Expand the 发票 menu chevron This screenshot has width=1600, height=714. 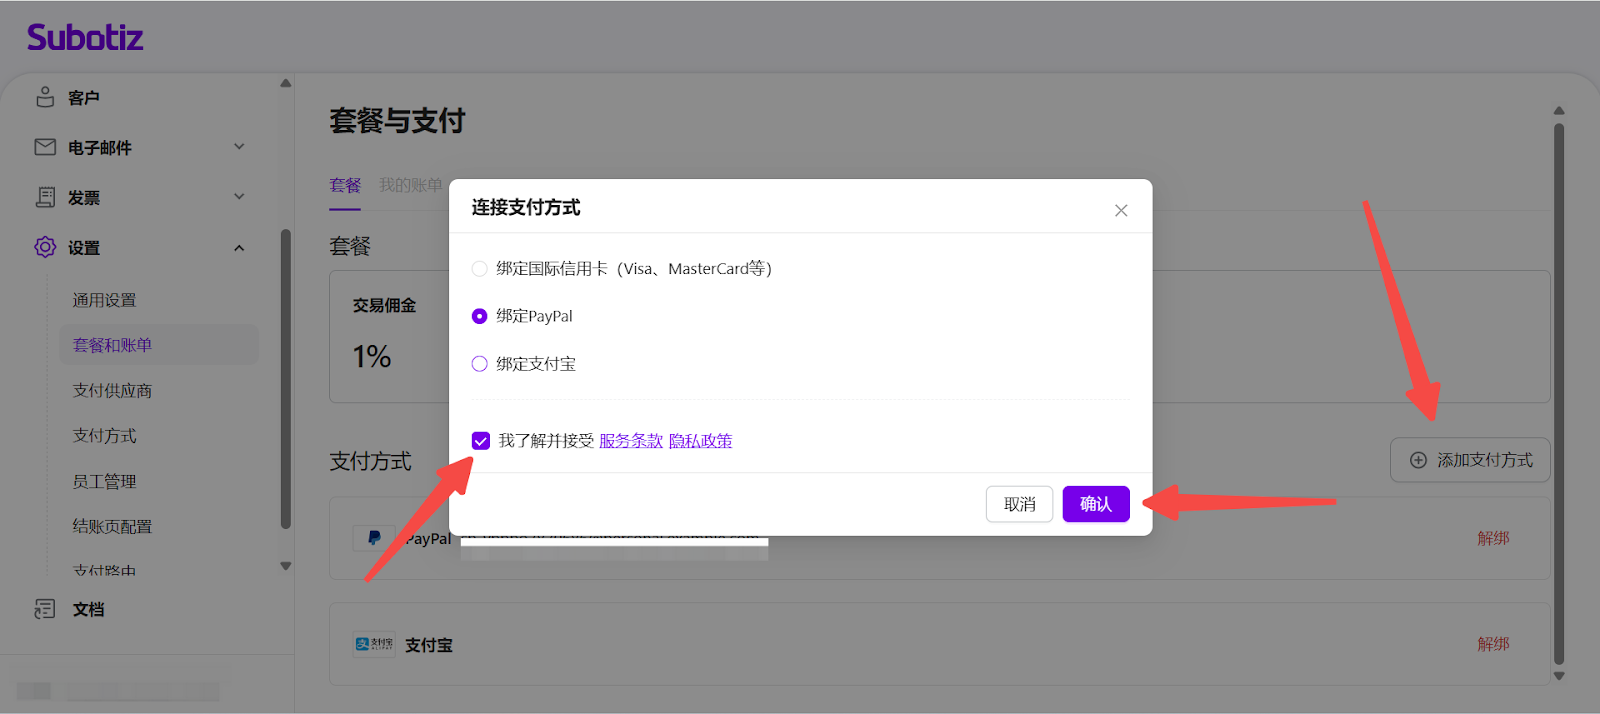point(239,197)
